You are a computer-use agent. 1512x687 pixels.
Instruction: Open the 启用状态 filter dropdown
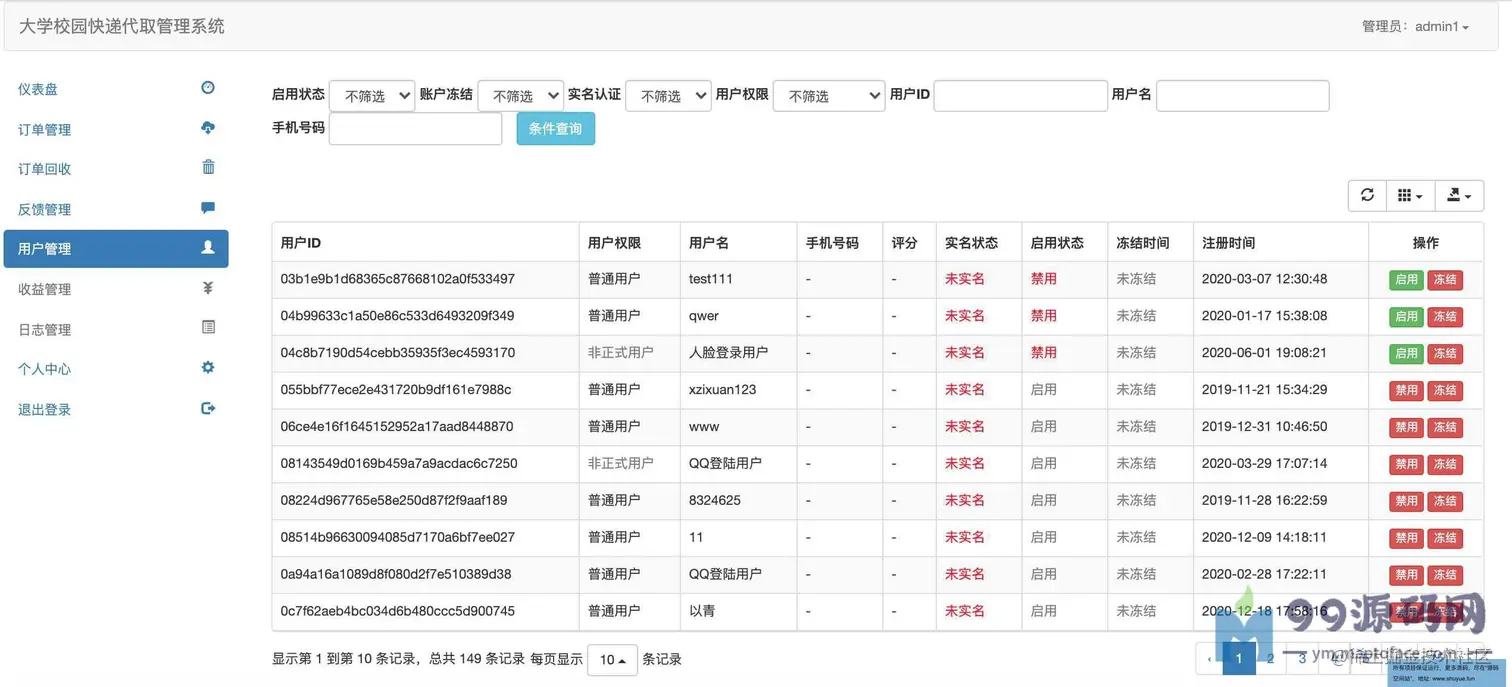(x=372, y=96)
